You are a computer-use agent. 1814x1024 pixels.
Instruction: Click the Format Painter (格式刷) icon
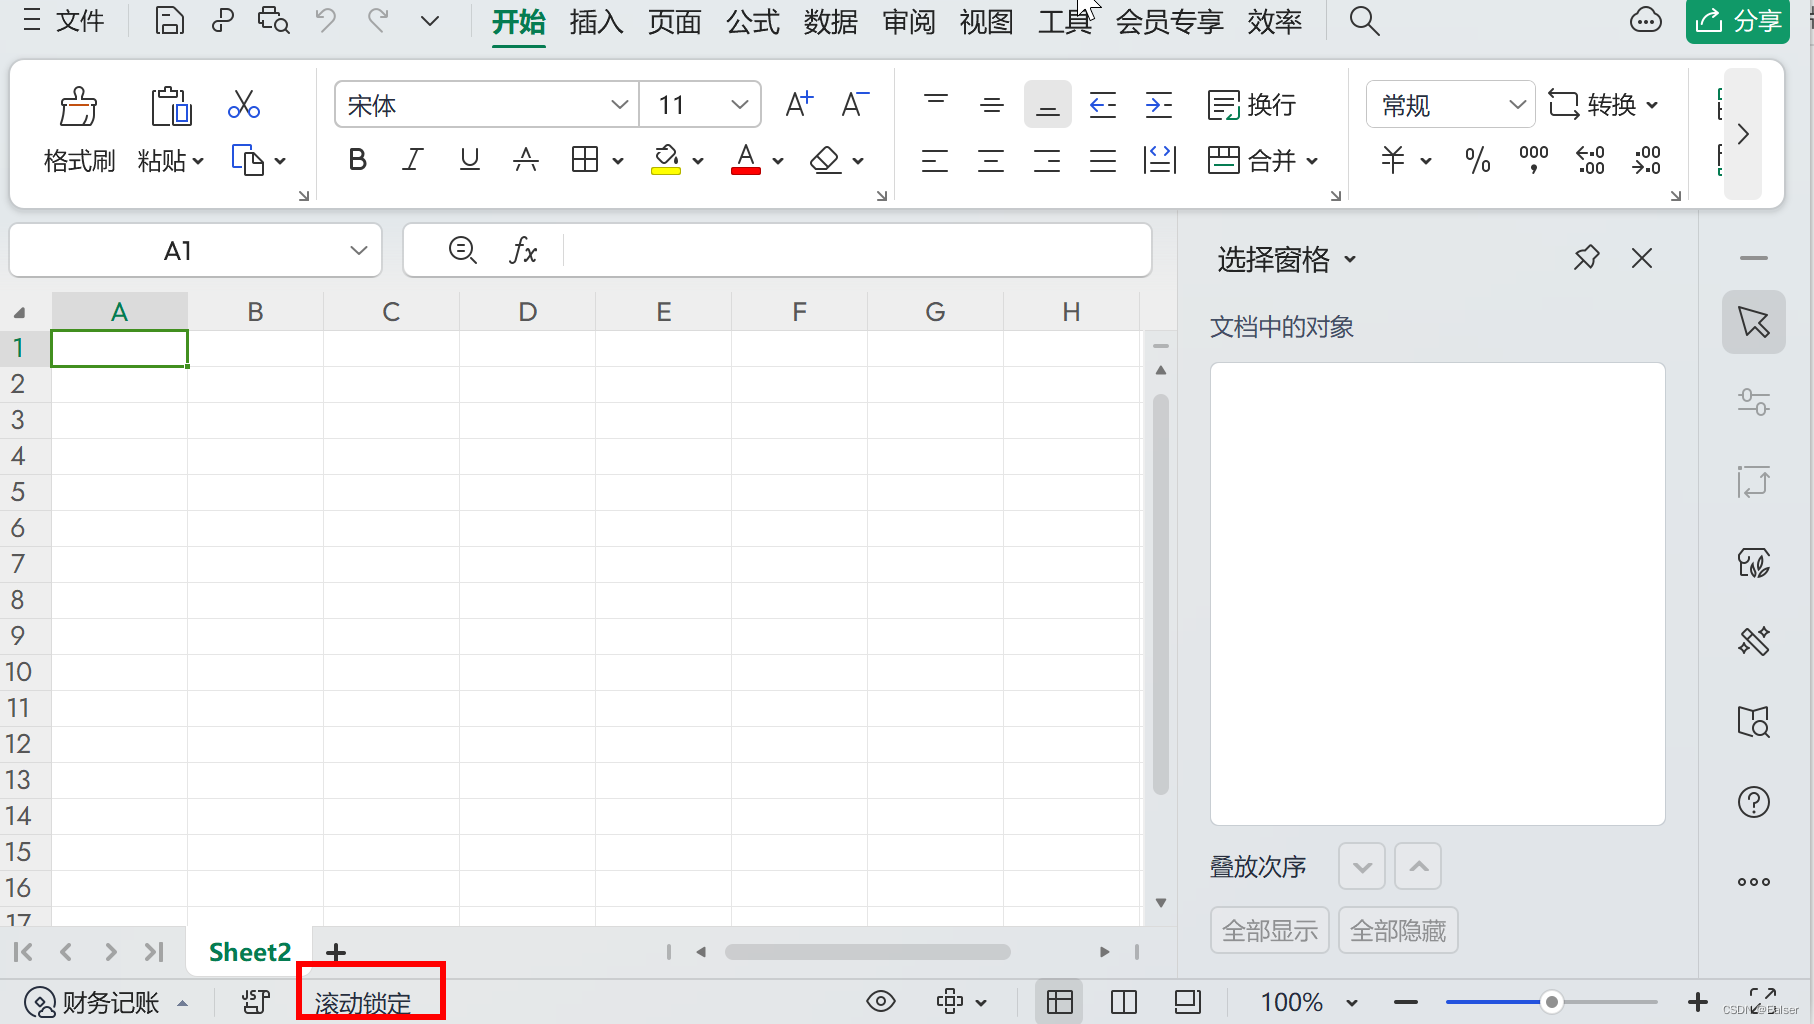tap(78, 106)
